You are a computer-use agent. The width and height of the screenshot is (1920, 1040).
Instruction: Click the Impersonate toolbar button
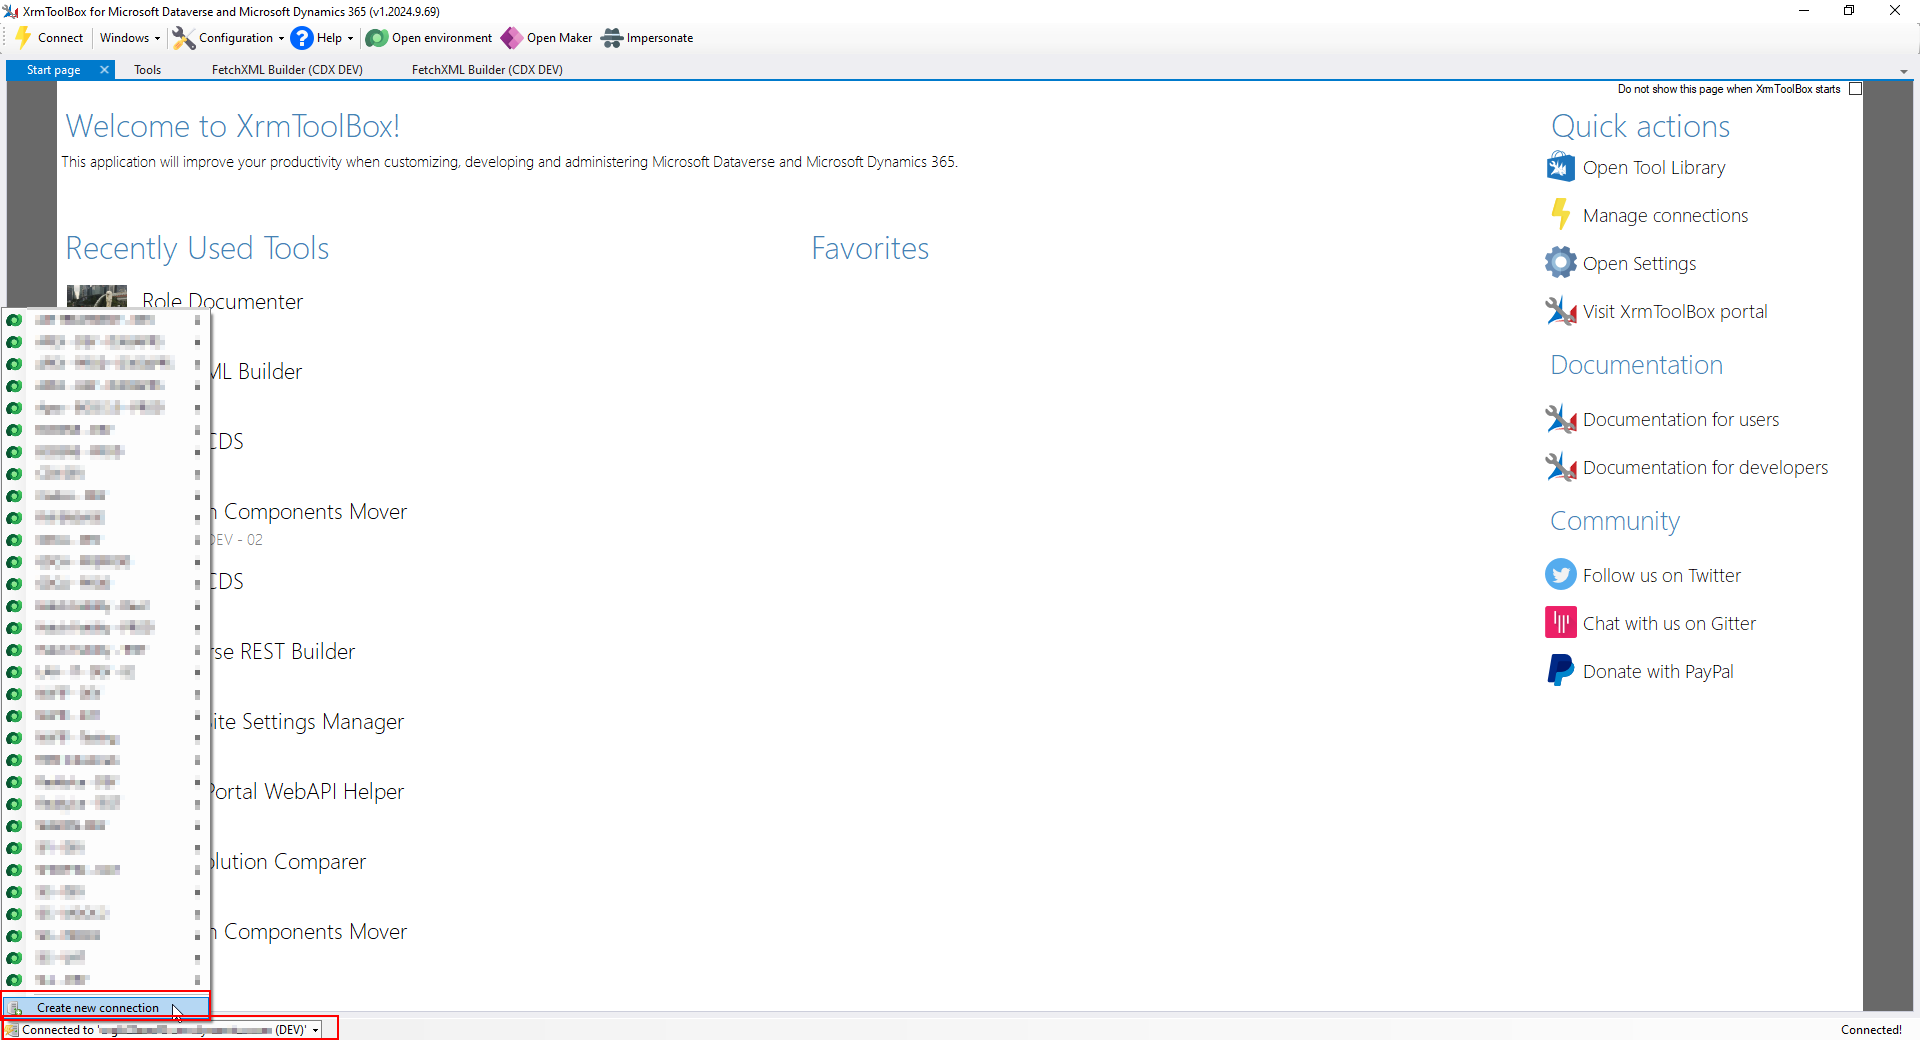[648, 38]
